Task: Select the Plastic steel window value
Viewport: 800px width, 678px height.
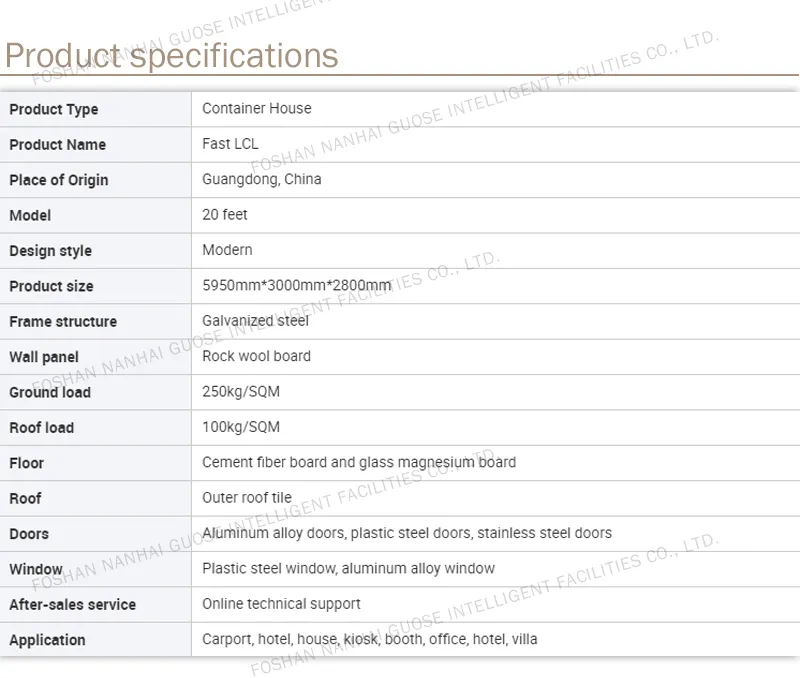Action: [x=348, y=568]
